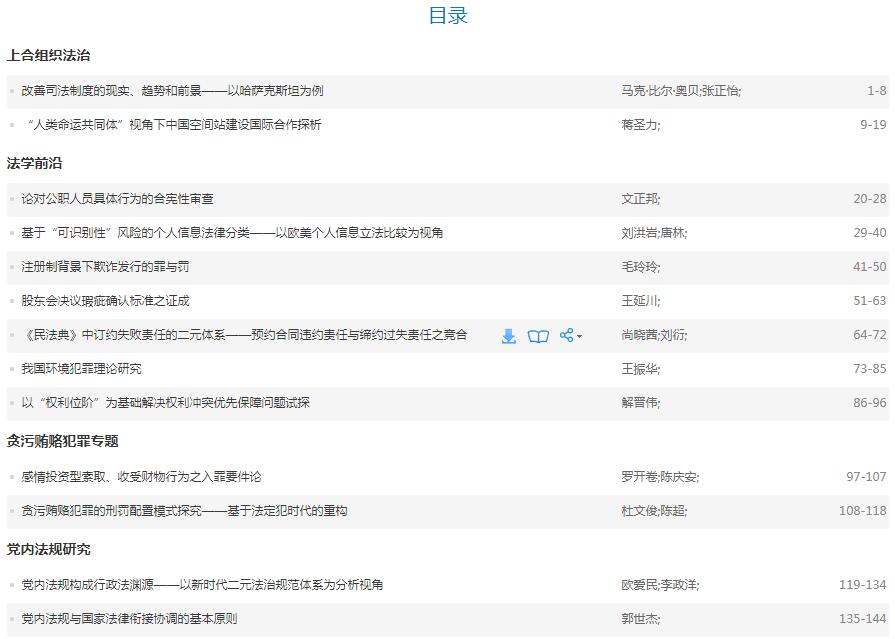Open article 党内法规与国家法律衔接协调的基本原则

[x=129, y=619]
